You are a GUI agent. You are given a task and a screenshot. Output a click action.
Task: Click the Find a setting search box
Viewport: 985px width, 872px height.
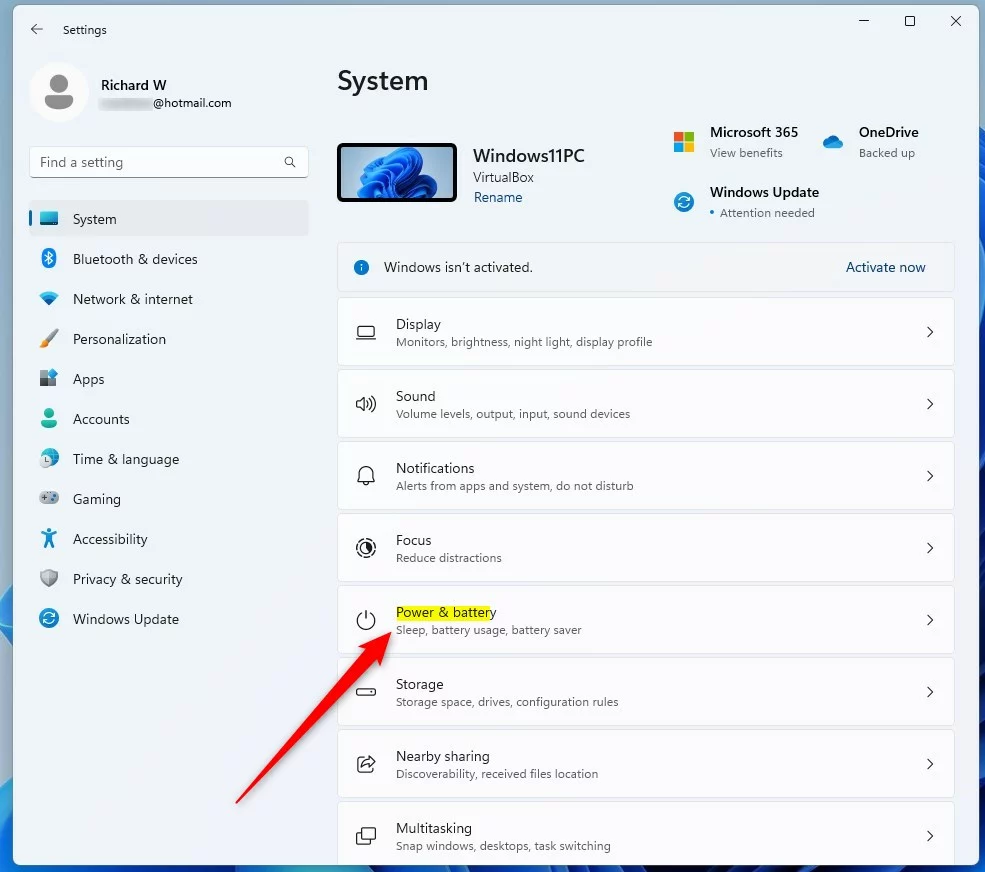[x=160, y=162]
